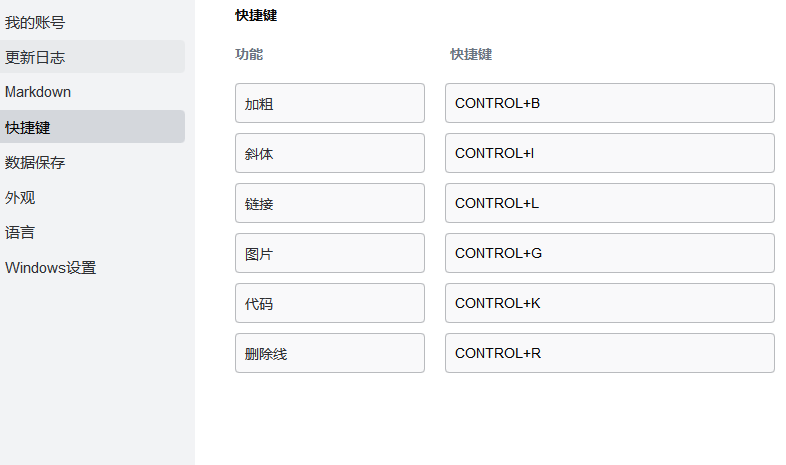Click the 加粗 function field
Screen dimensions: 786x465
tap(329, 103)
